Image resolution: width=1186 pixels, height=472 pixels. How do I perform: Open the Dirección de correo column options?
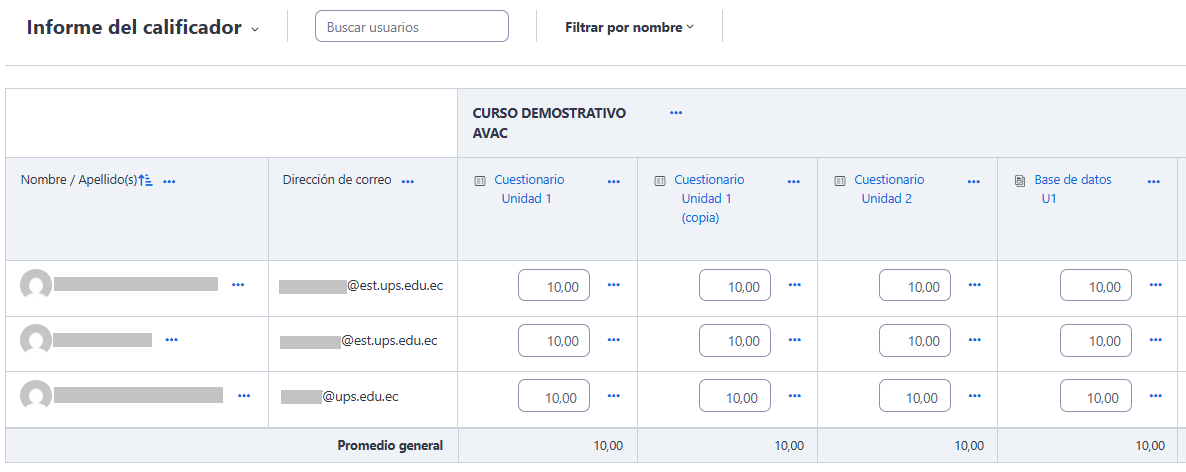[x=408, y=181]
